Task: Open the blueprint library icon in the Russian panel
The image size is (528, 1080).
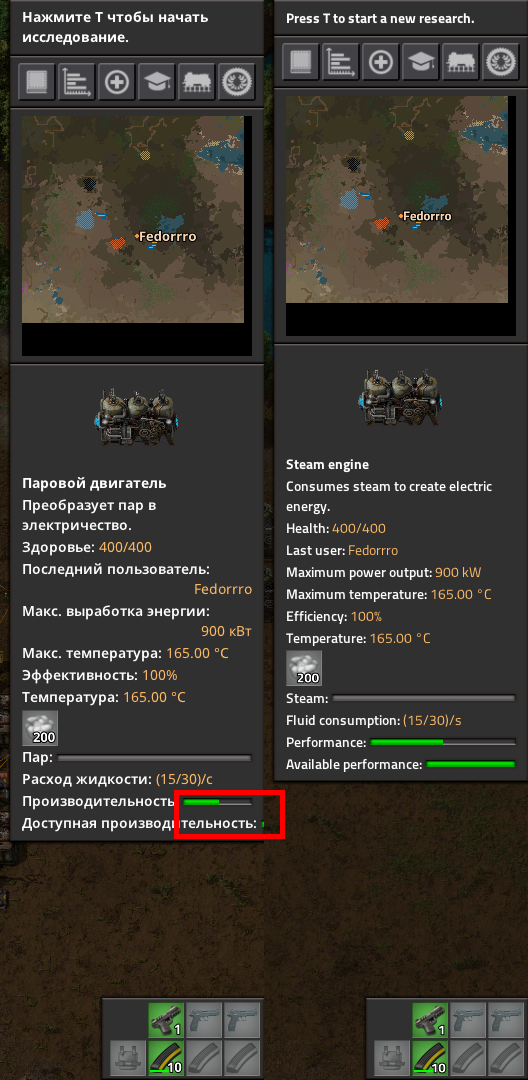Action: click(36, 83)
